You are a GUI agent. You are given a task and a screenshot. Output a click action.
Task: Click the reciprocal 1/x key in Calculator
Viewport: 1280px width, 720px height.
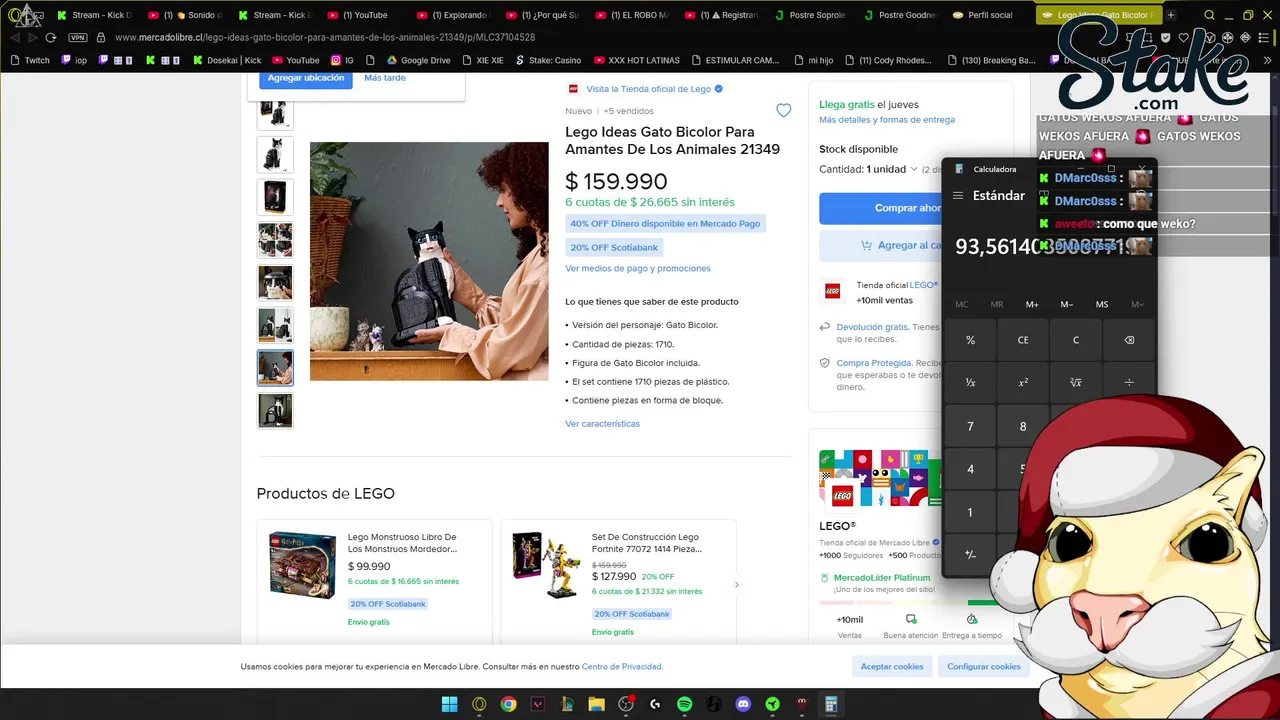[970, 383]
